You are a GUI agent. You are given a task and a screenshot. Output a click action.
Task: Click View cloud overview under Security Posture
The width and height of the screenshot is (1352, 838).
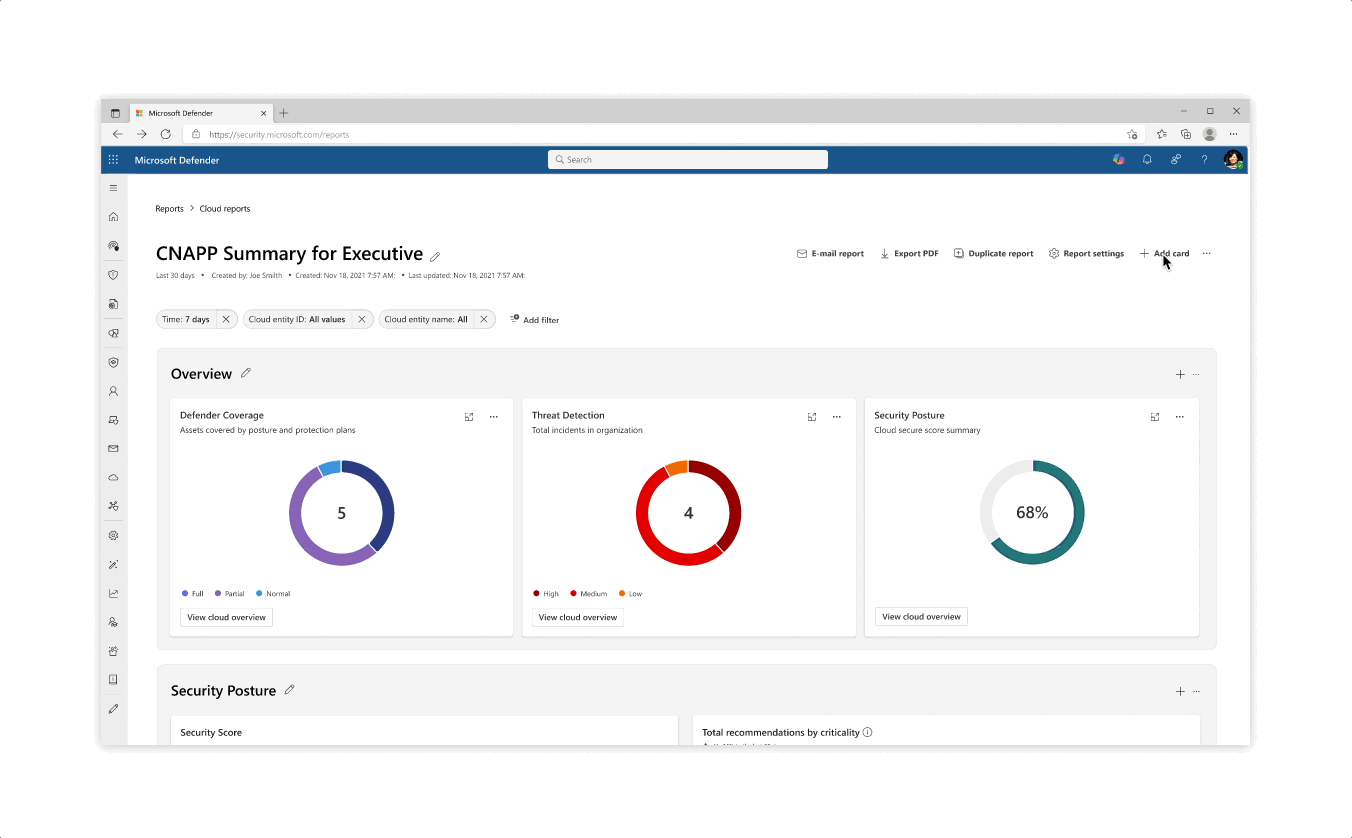pyautogui.click(x=921, y=617)
